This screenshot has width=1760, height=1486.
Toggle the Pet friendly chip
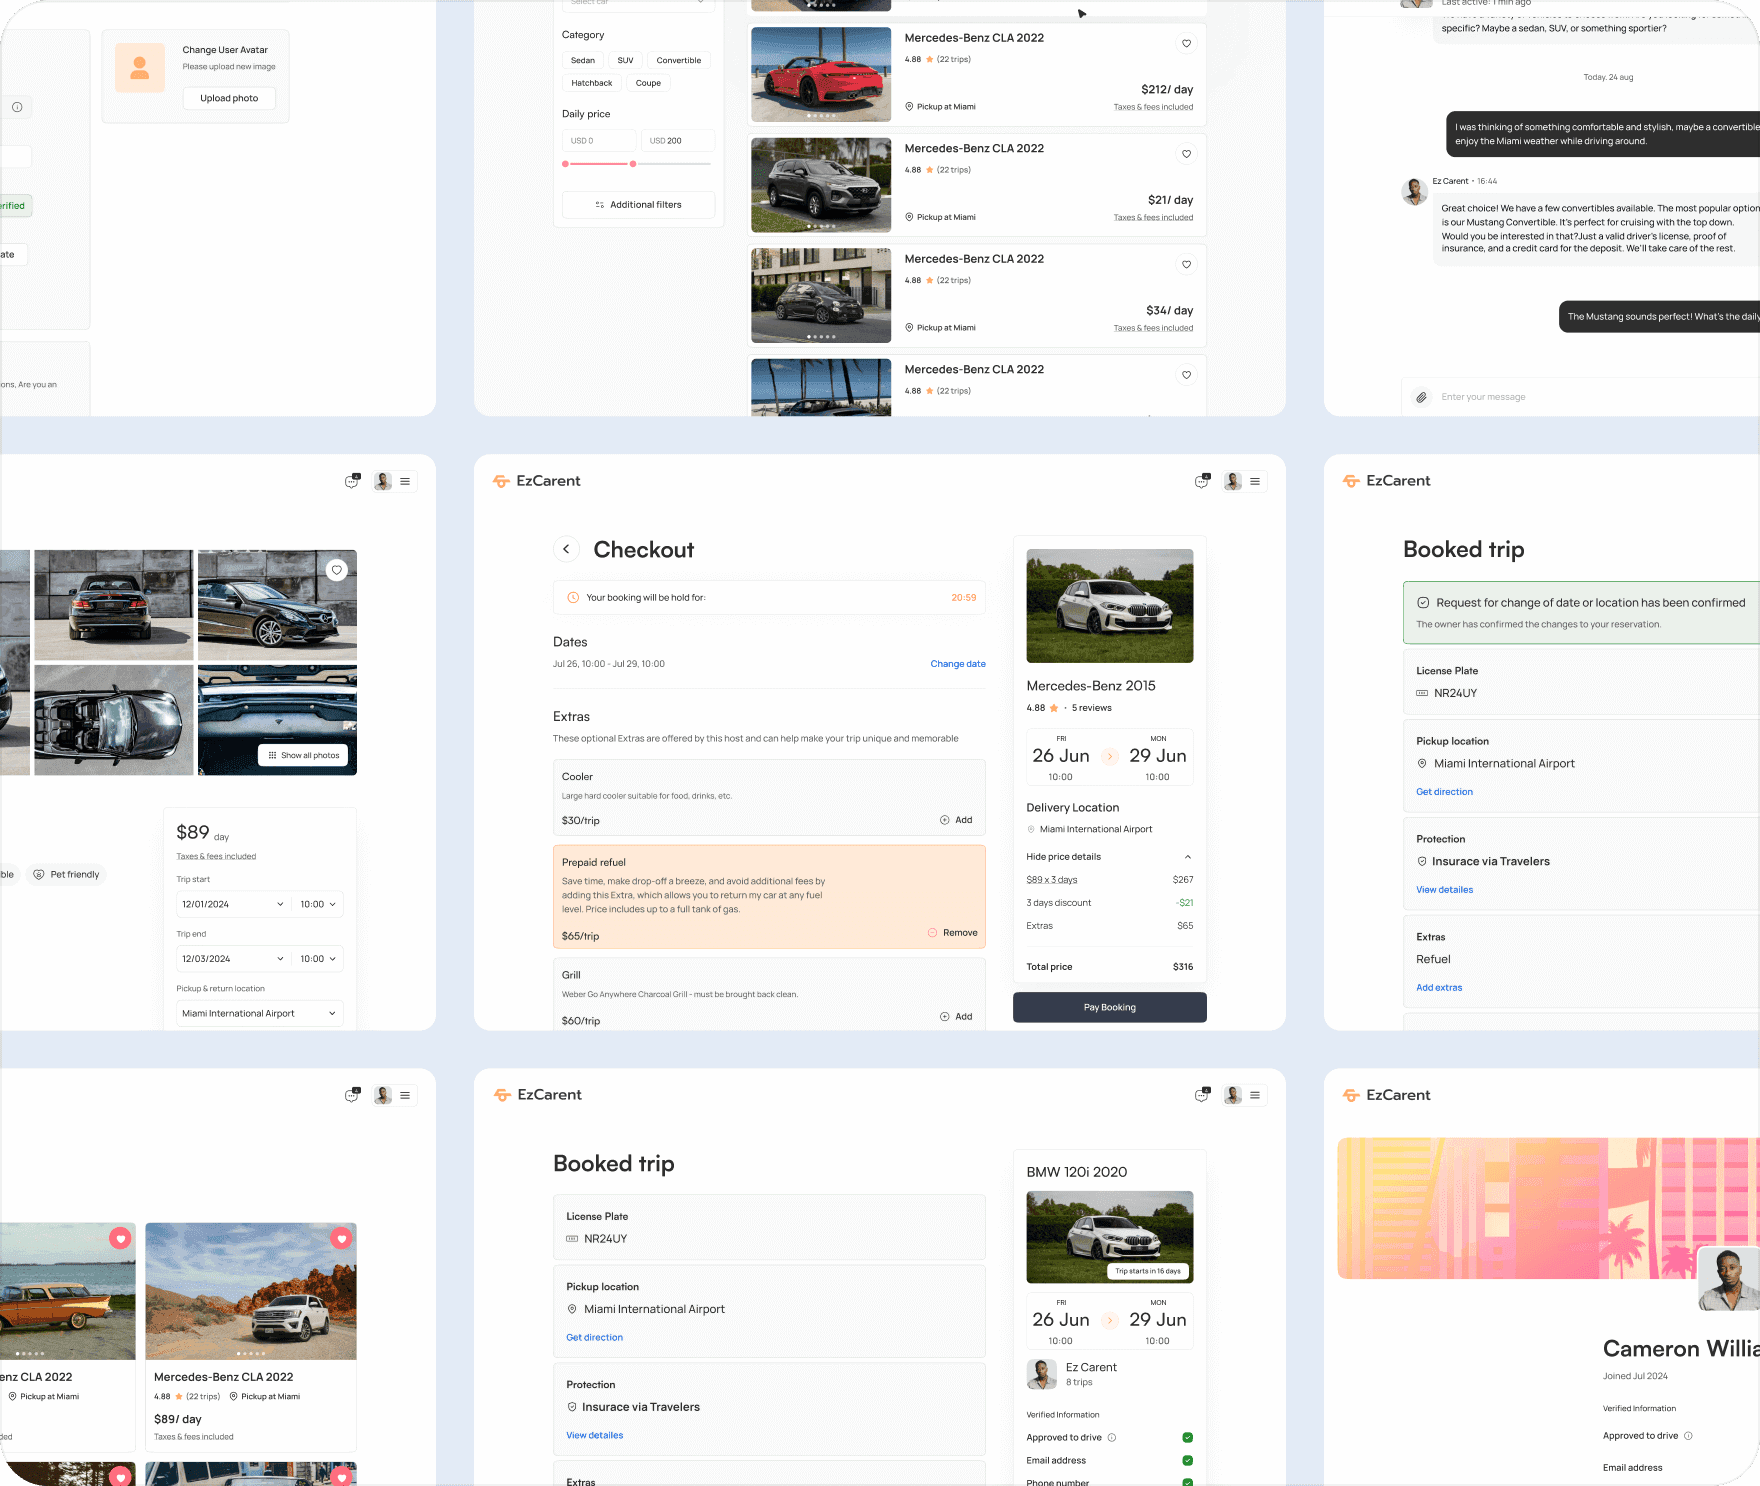(66, 875)
